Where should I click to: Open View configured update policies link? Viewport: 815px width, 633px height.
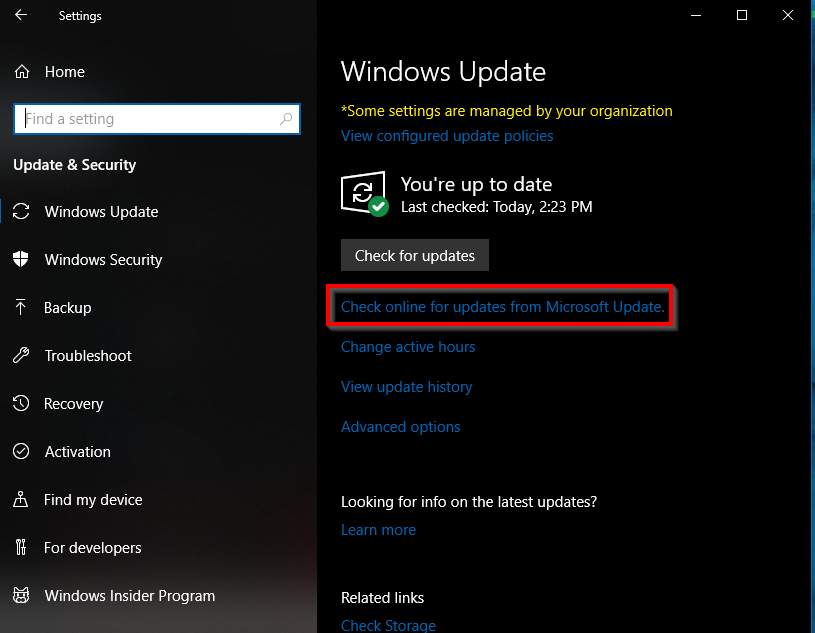click(447, 136)
